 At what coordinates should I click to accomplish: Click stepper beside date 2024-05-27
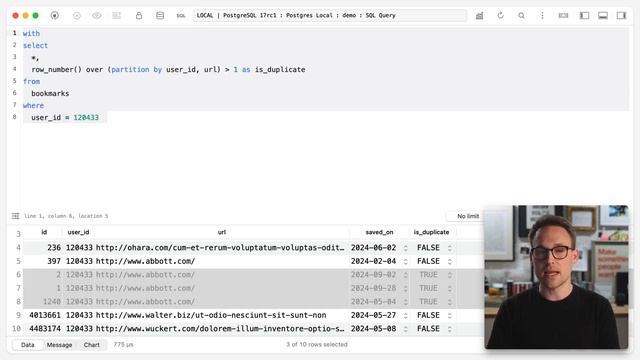coord(405,315)
